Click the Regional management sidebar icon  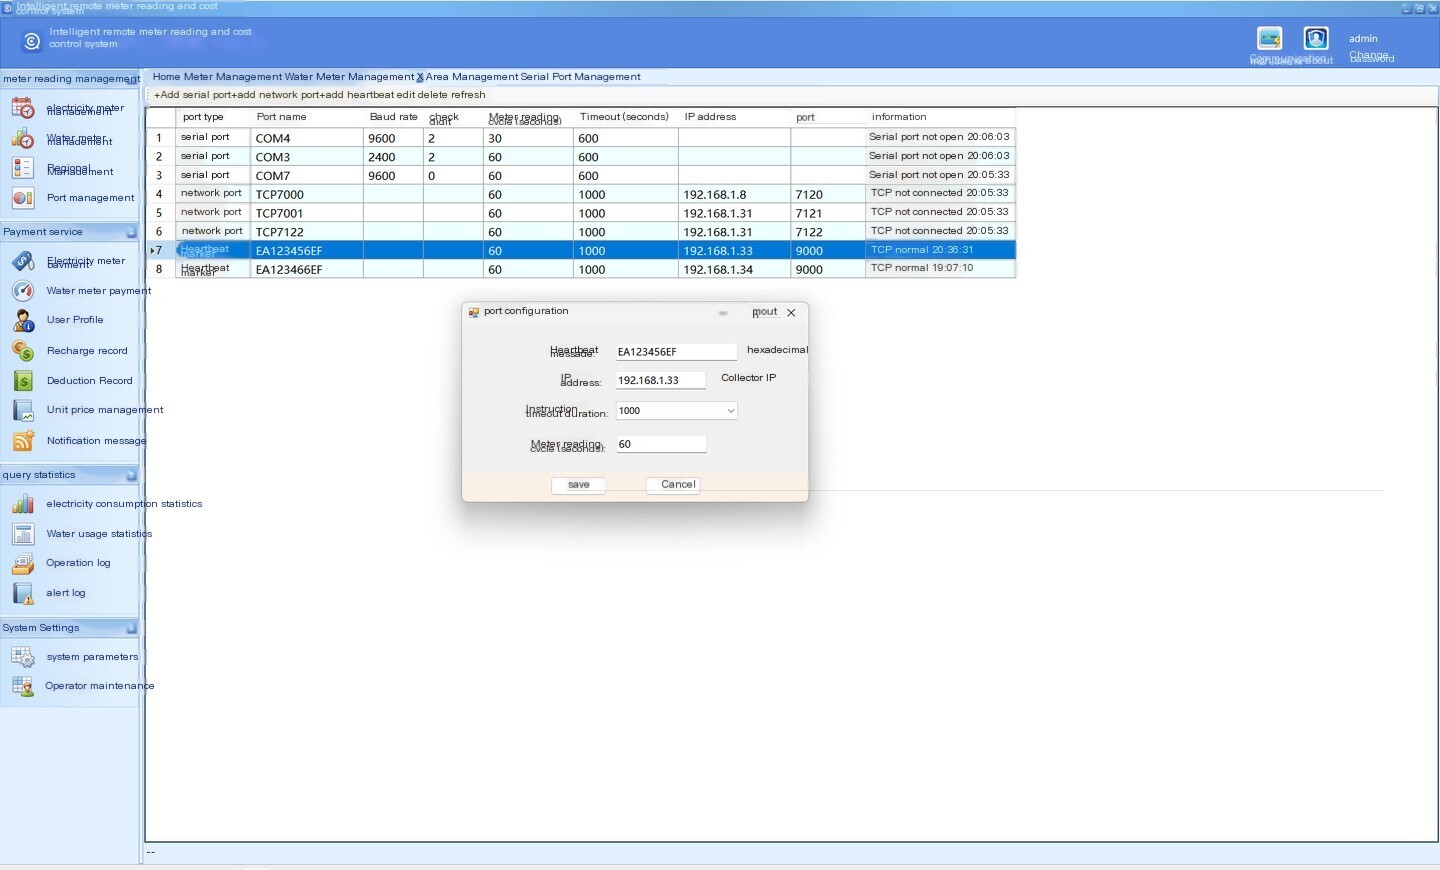pyautogui.click(x=23, y=168)
